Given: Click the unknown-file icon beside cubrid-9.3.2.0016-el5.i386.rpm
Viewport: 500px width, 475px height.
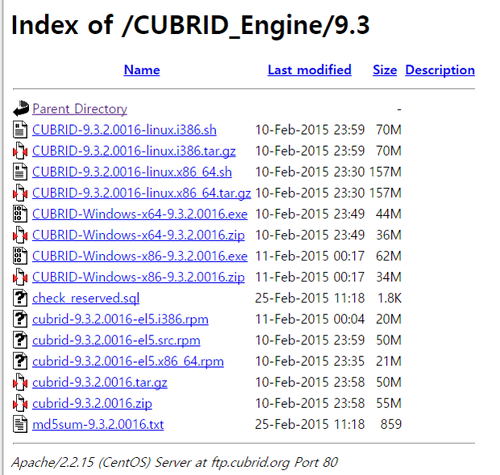Looking at the screenshot, I should (20, 319).
